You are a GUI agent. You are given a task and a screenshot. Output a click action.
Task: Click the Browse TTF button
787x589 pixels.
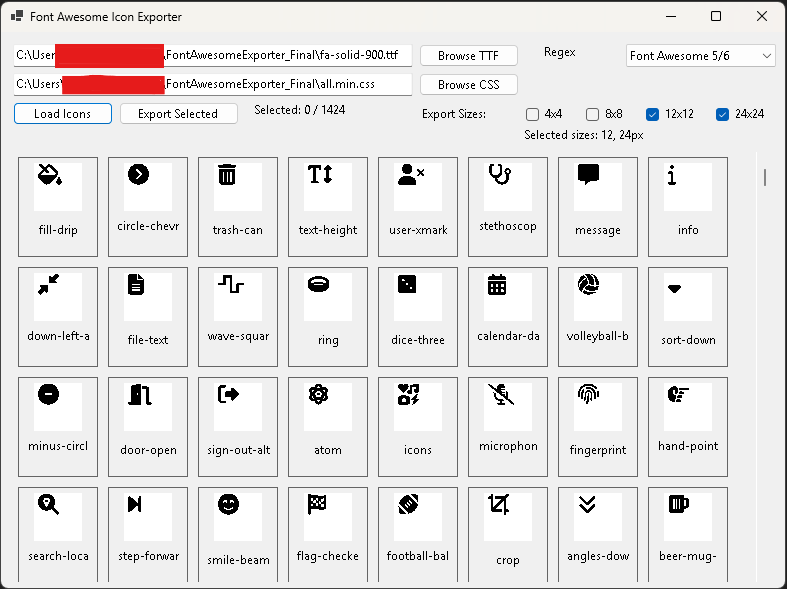pos(468,56)
